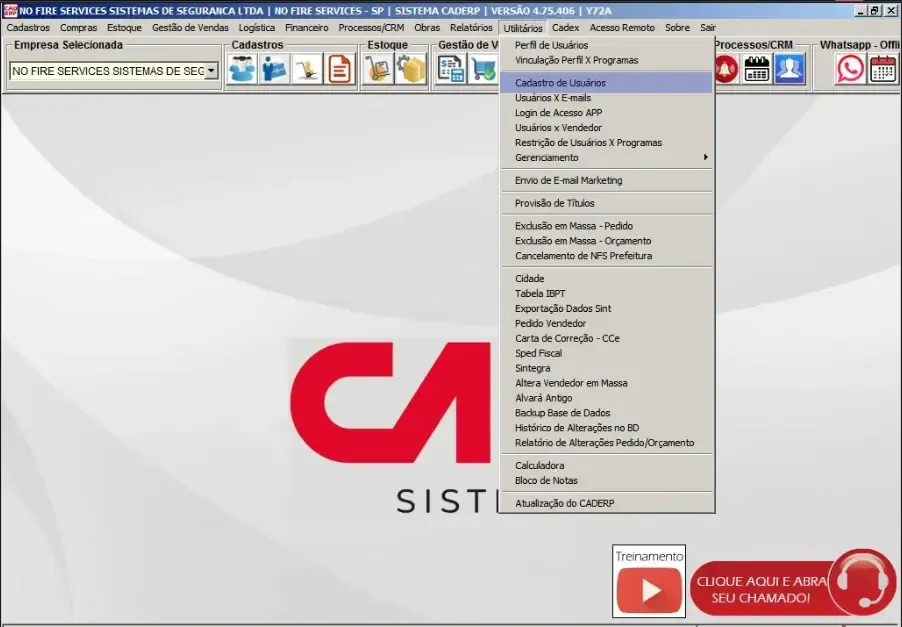Open the customers icon in Cadastros toolbar
The width and height of the screenshot is (902, 627).
pyautogui.click(x=242, y=70)
